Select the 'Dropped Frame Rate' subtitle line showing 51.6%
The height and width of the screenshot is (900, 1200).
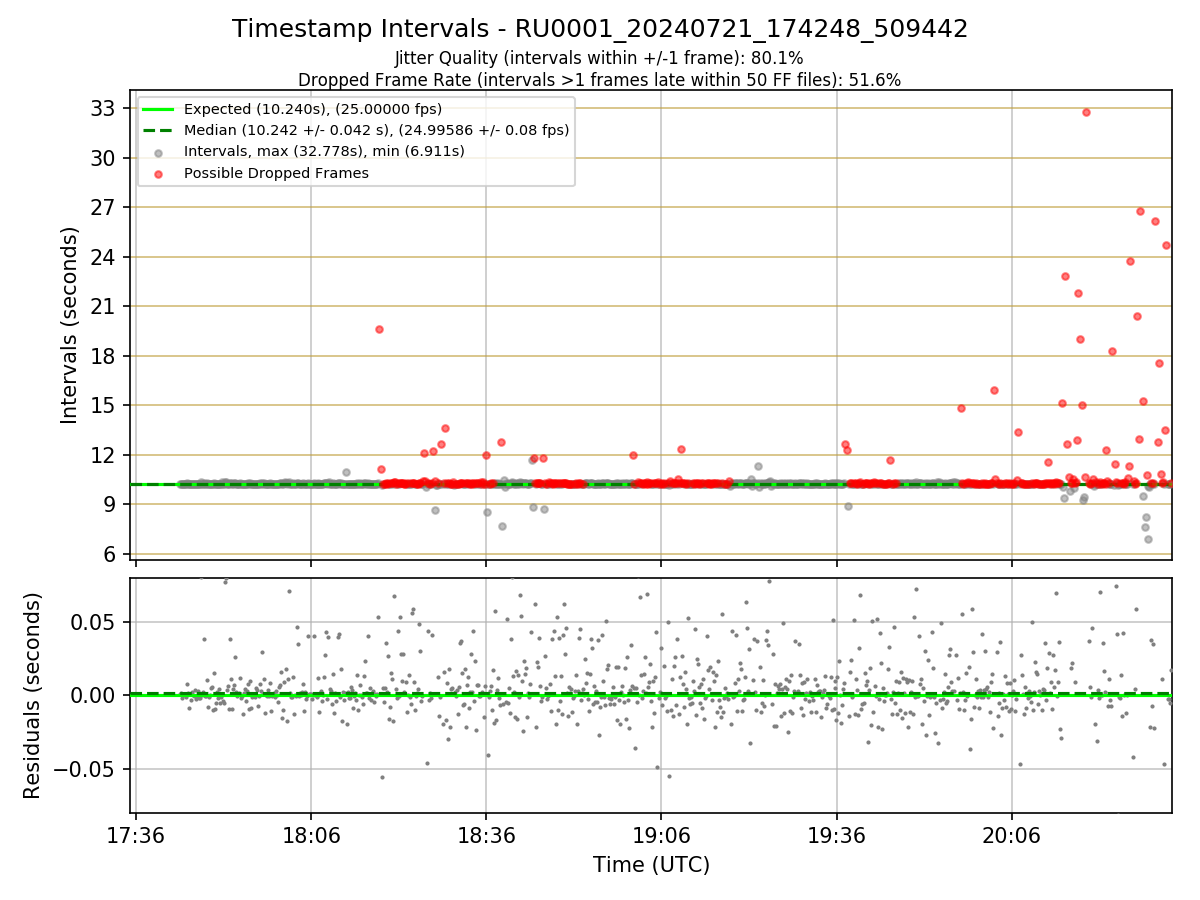point(599,80)
